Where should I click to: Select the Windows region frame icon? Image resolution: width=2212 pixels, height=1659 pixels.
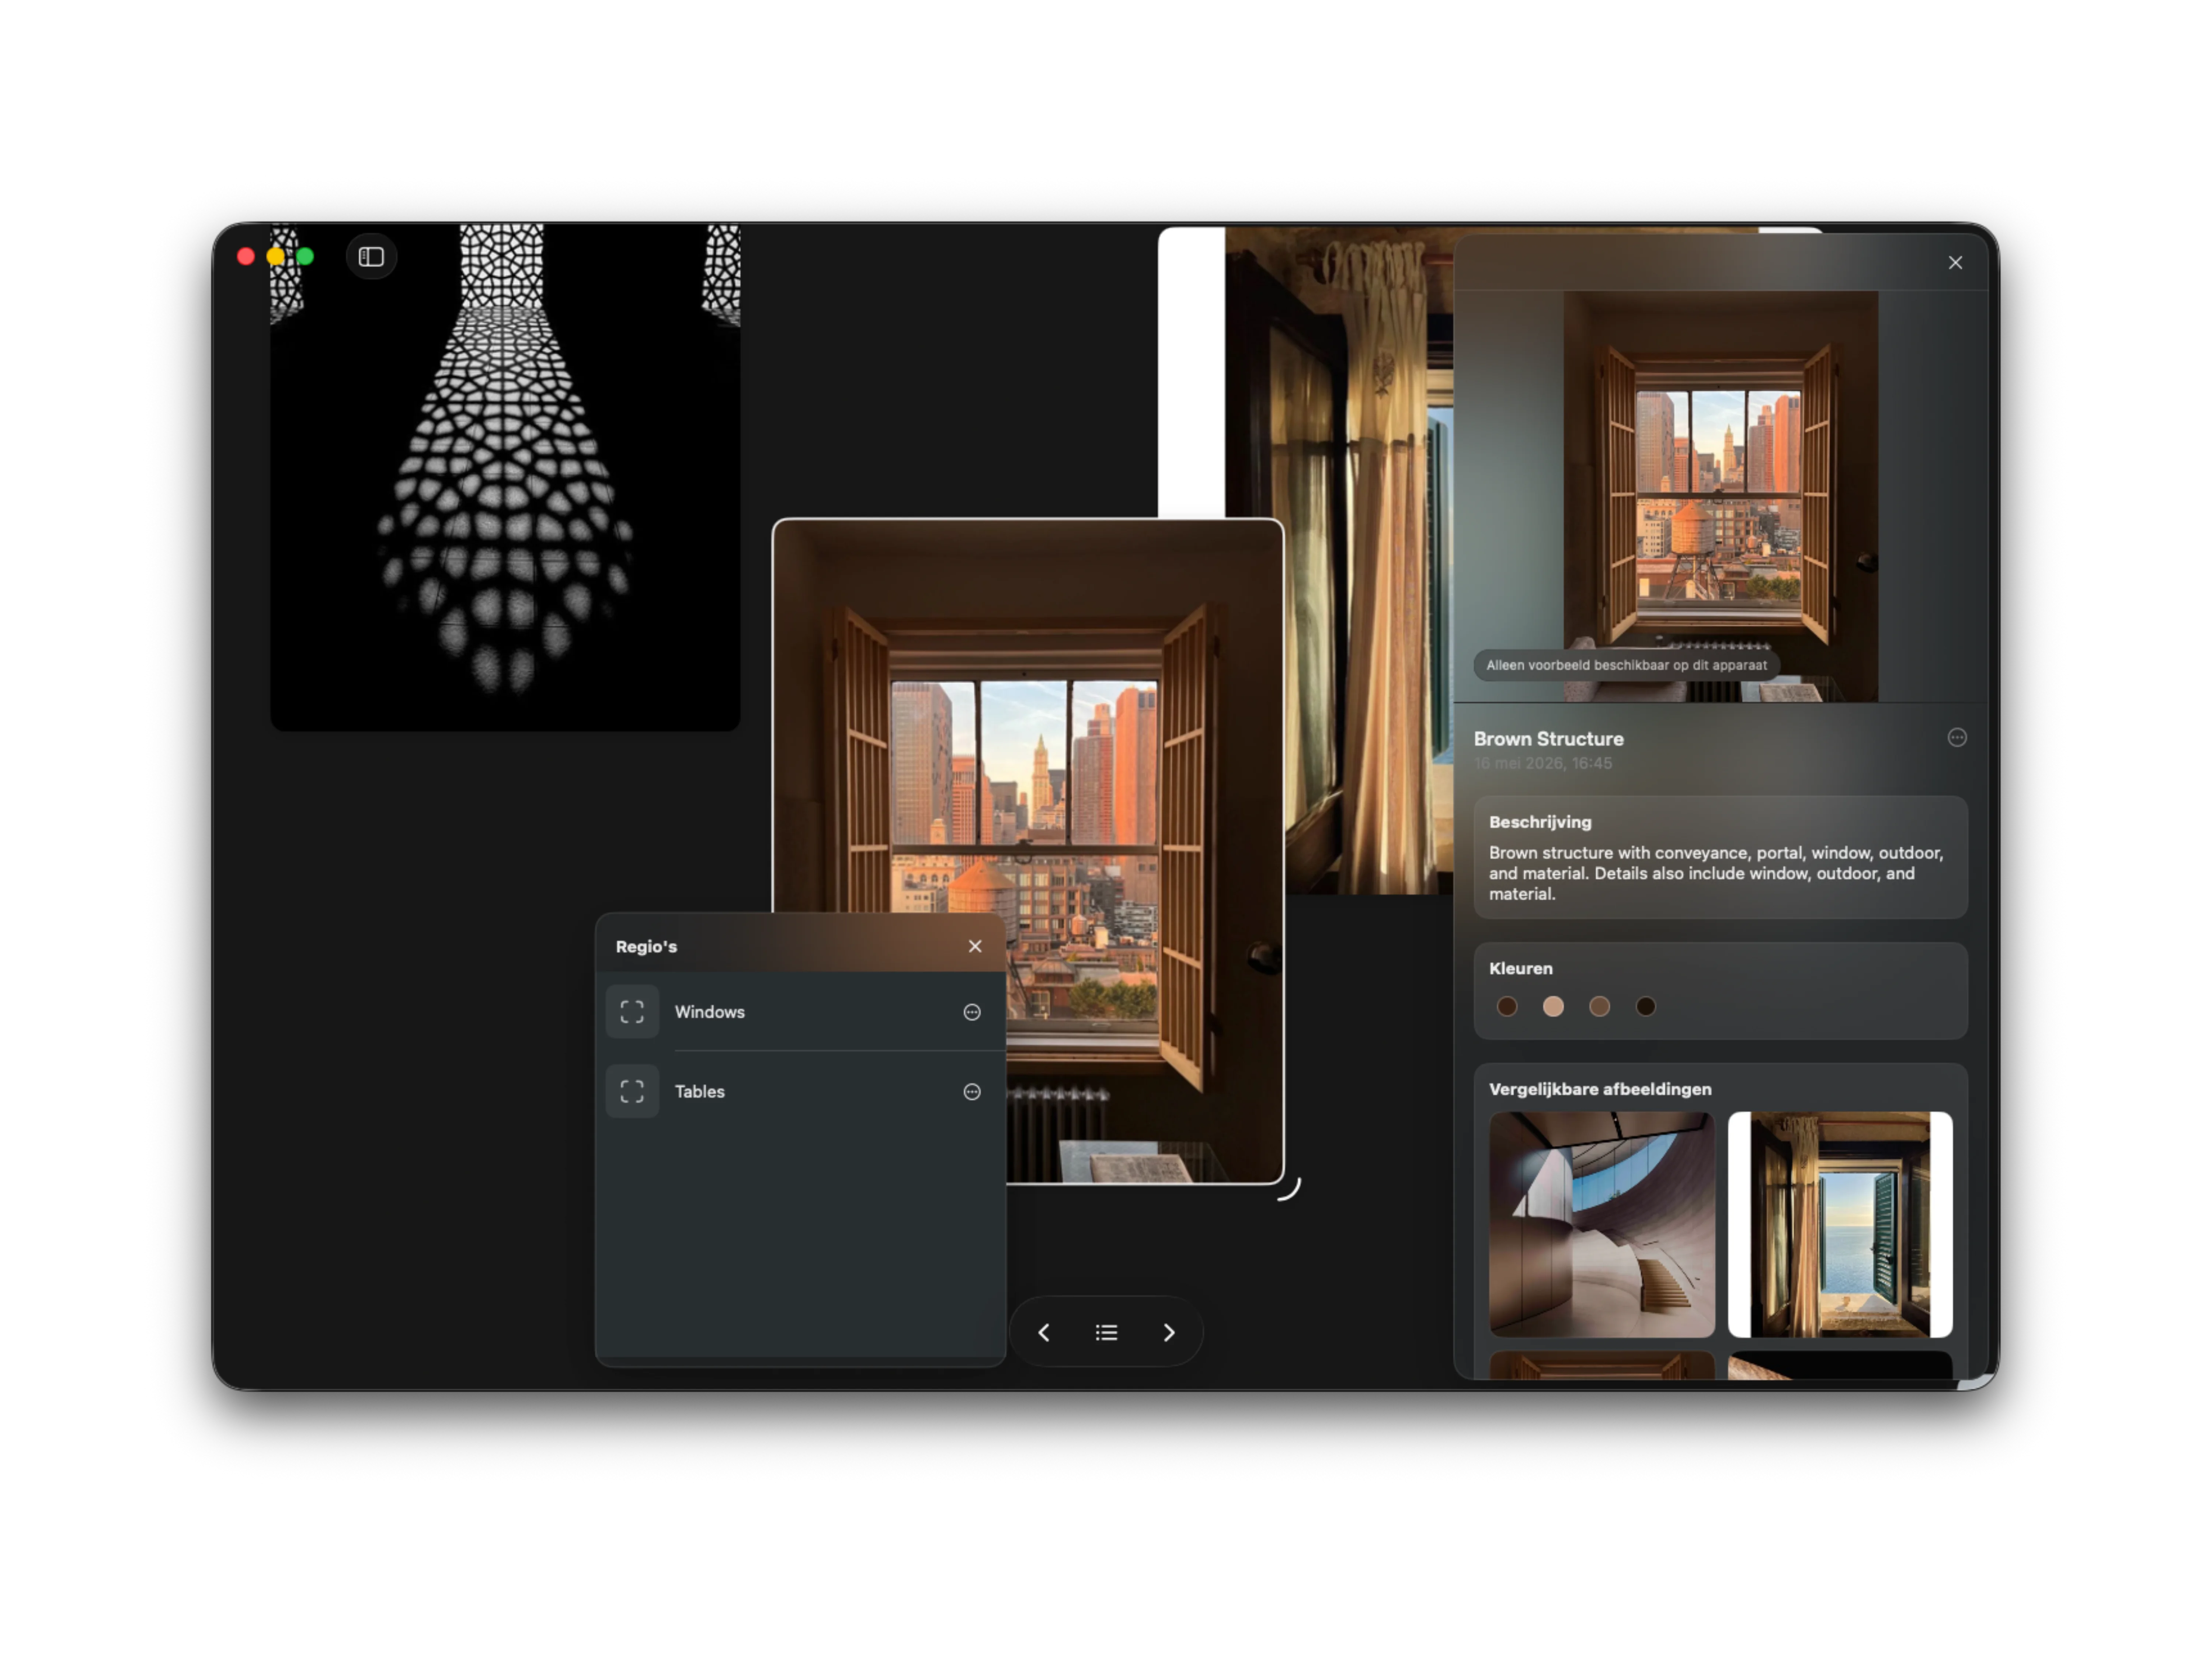(x=632, y=1012)
